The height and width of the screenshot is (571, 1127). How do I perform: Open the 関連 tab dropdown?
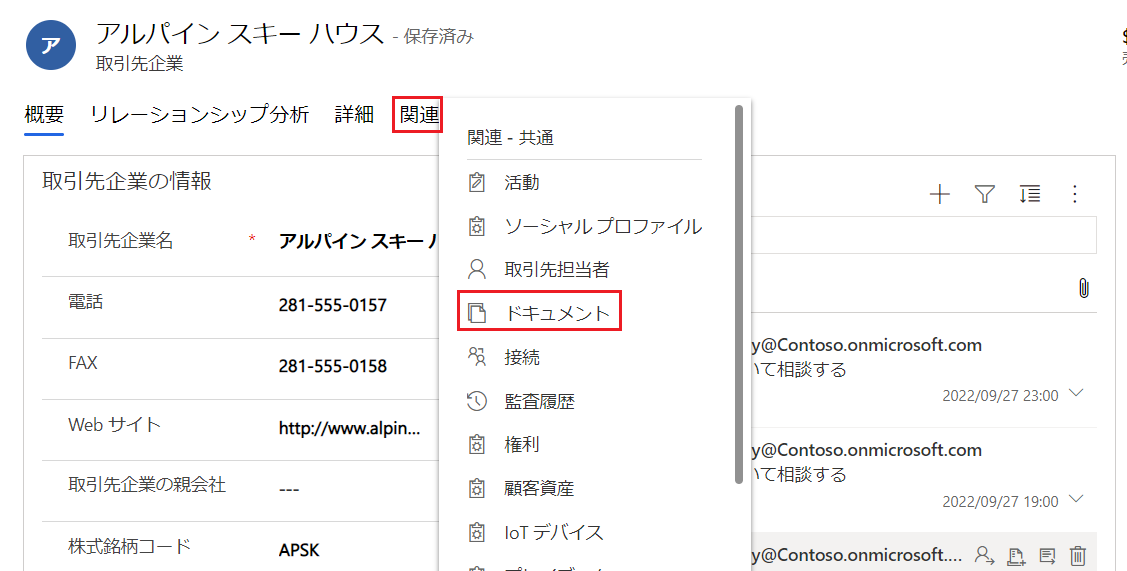point(418,114)
